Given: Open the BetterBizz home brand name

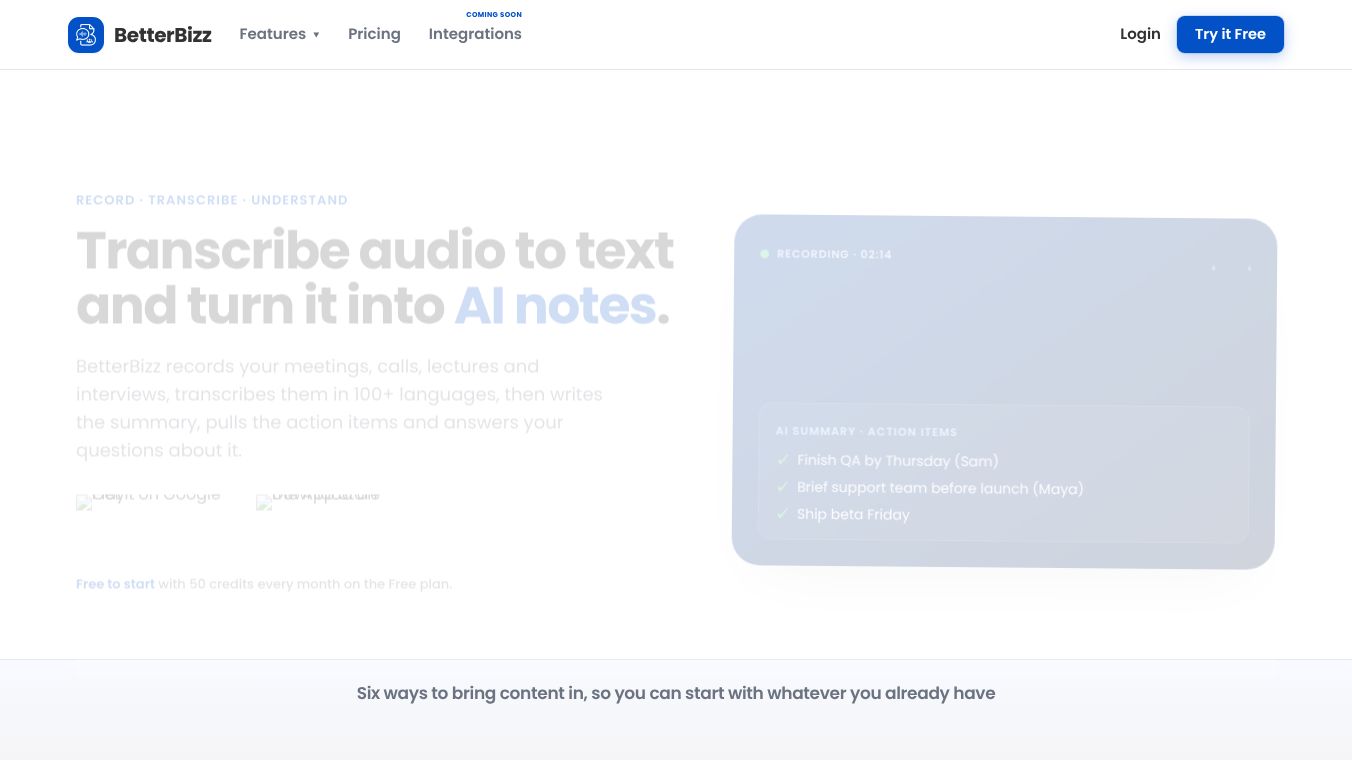Looking at the screenshot, I should 163,35.
